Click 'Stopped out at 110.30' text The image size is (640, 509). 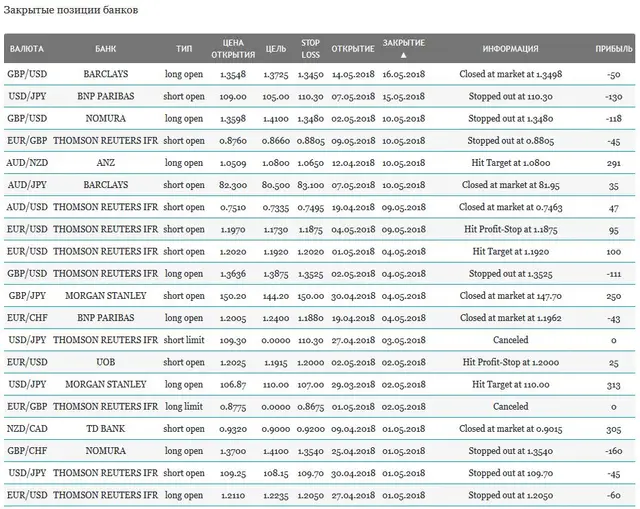pyautogui.click(x=511, y=96)
